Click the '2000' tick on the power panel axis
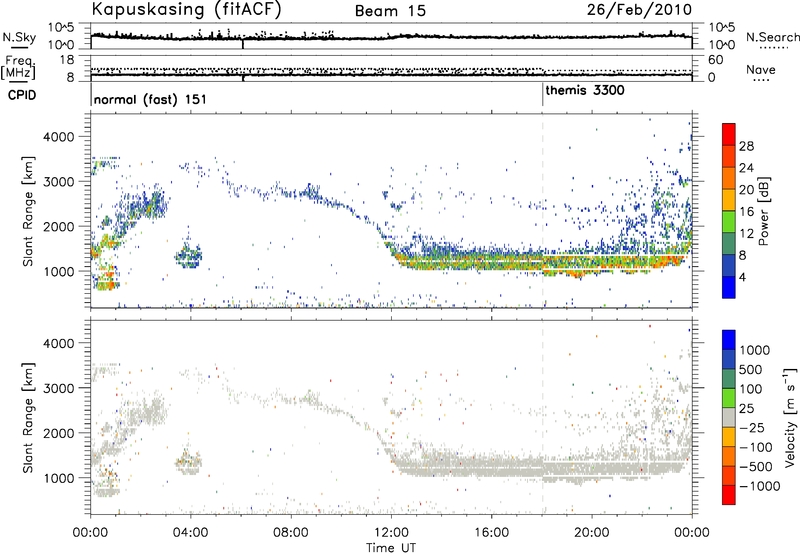Image resolution: width=800 pixels, height=554 pixels. [x=58, y=226]
